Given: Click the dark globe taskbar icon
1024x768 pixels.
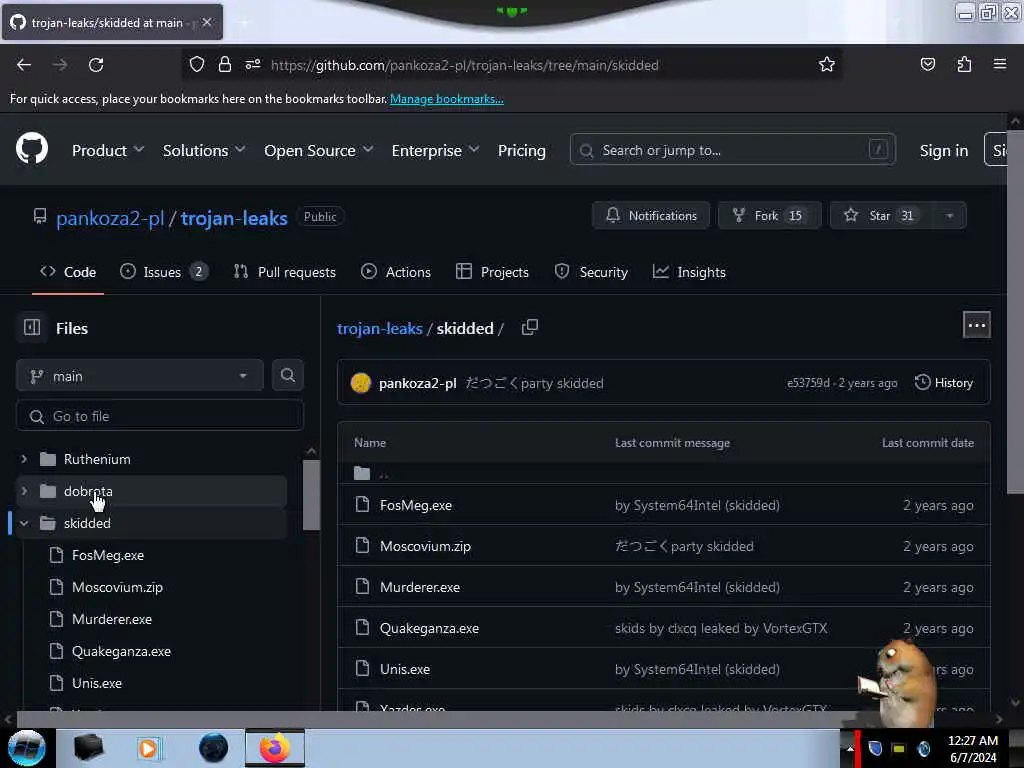Looking at the screenshot, I should pos(213,748).
